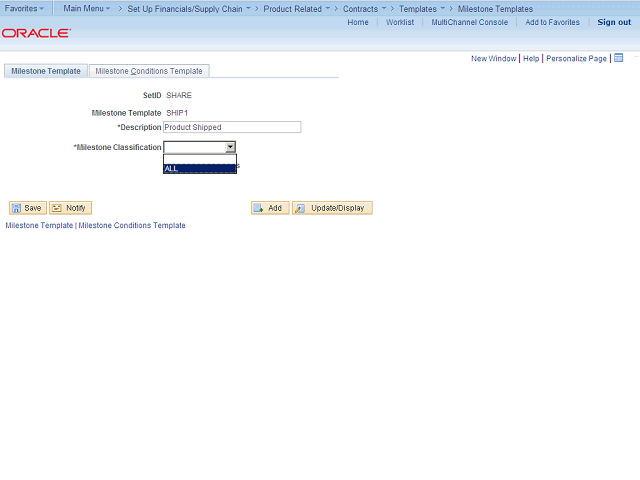The width and height of the screenshot is (640, 480).
Task: Click the Save button
Action: click(x=28, y=208)
